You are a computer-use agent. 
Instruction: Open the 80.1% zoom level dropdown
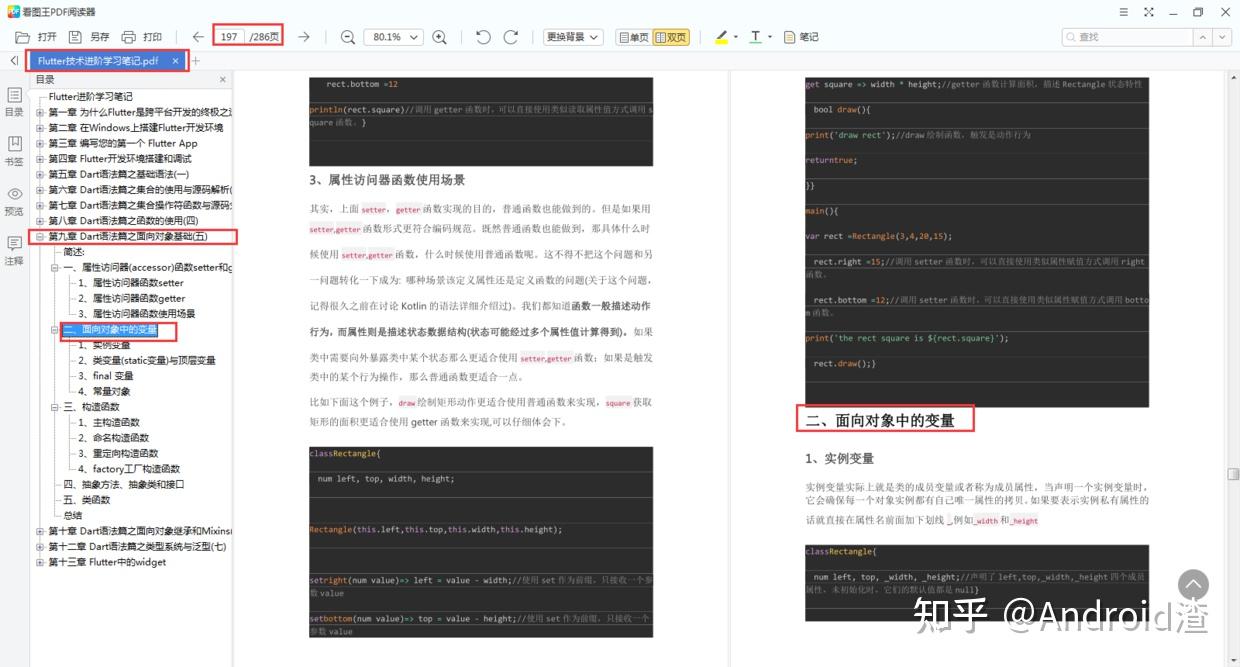[393, 37]
